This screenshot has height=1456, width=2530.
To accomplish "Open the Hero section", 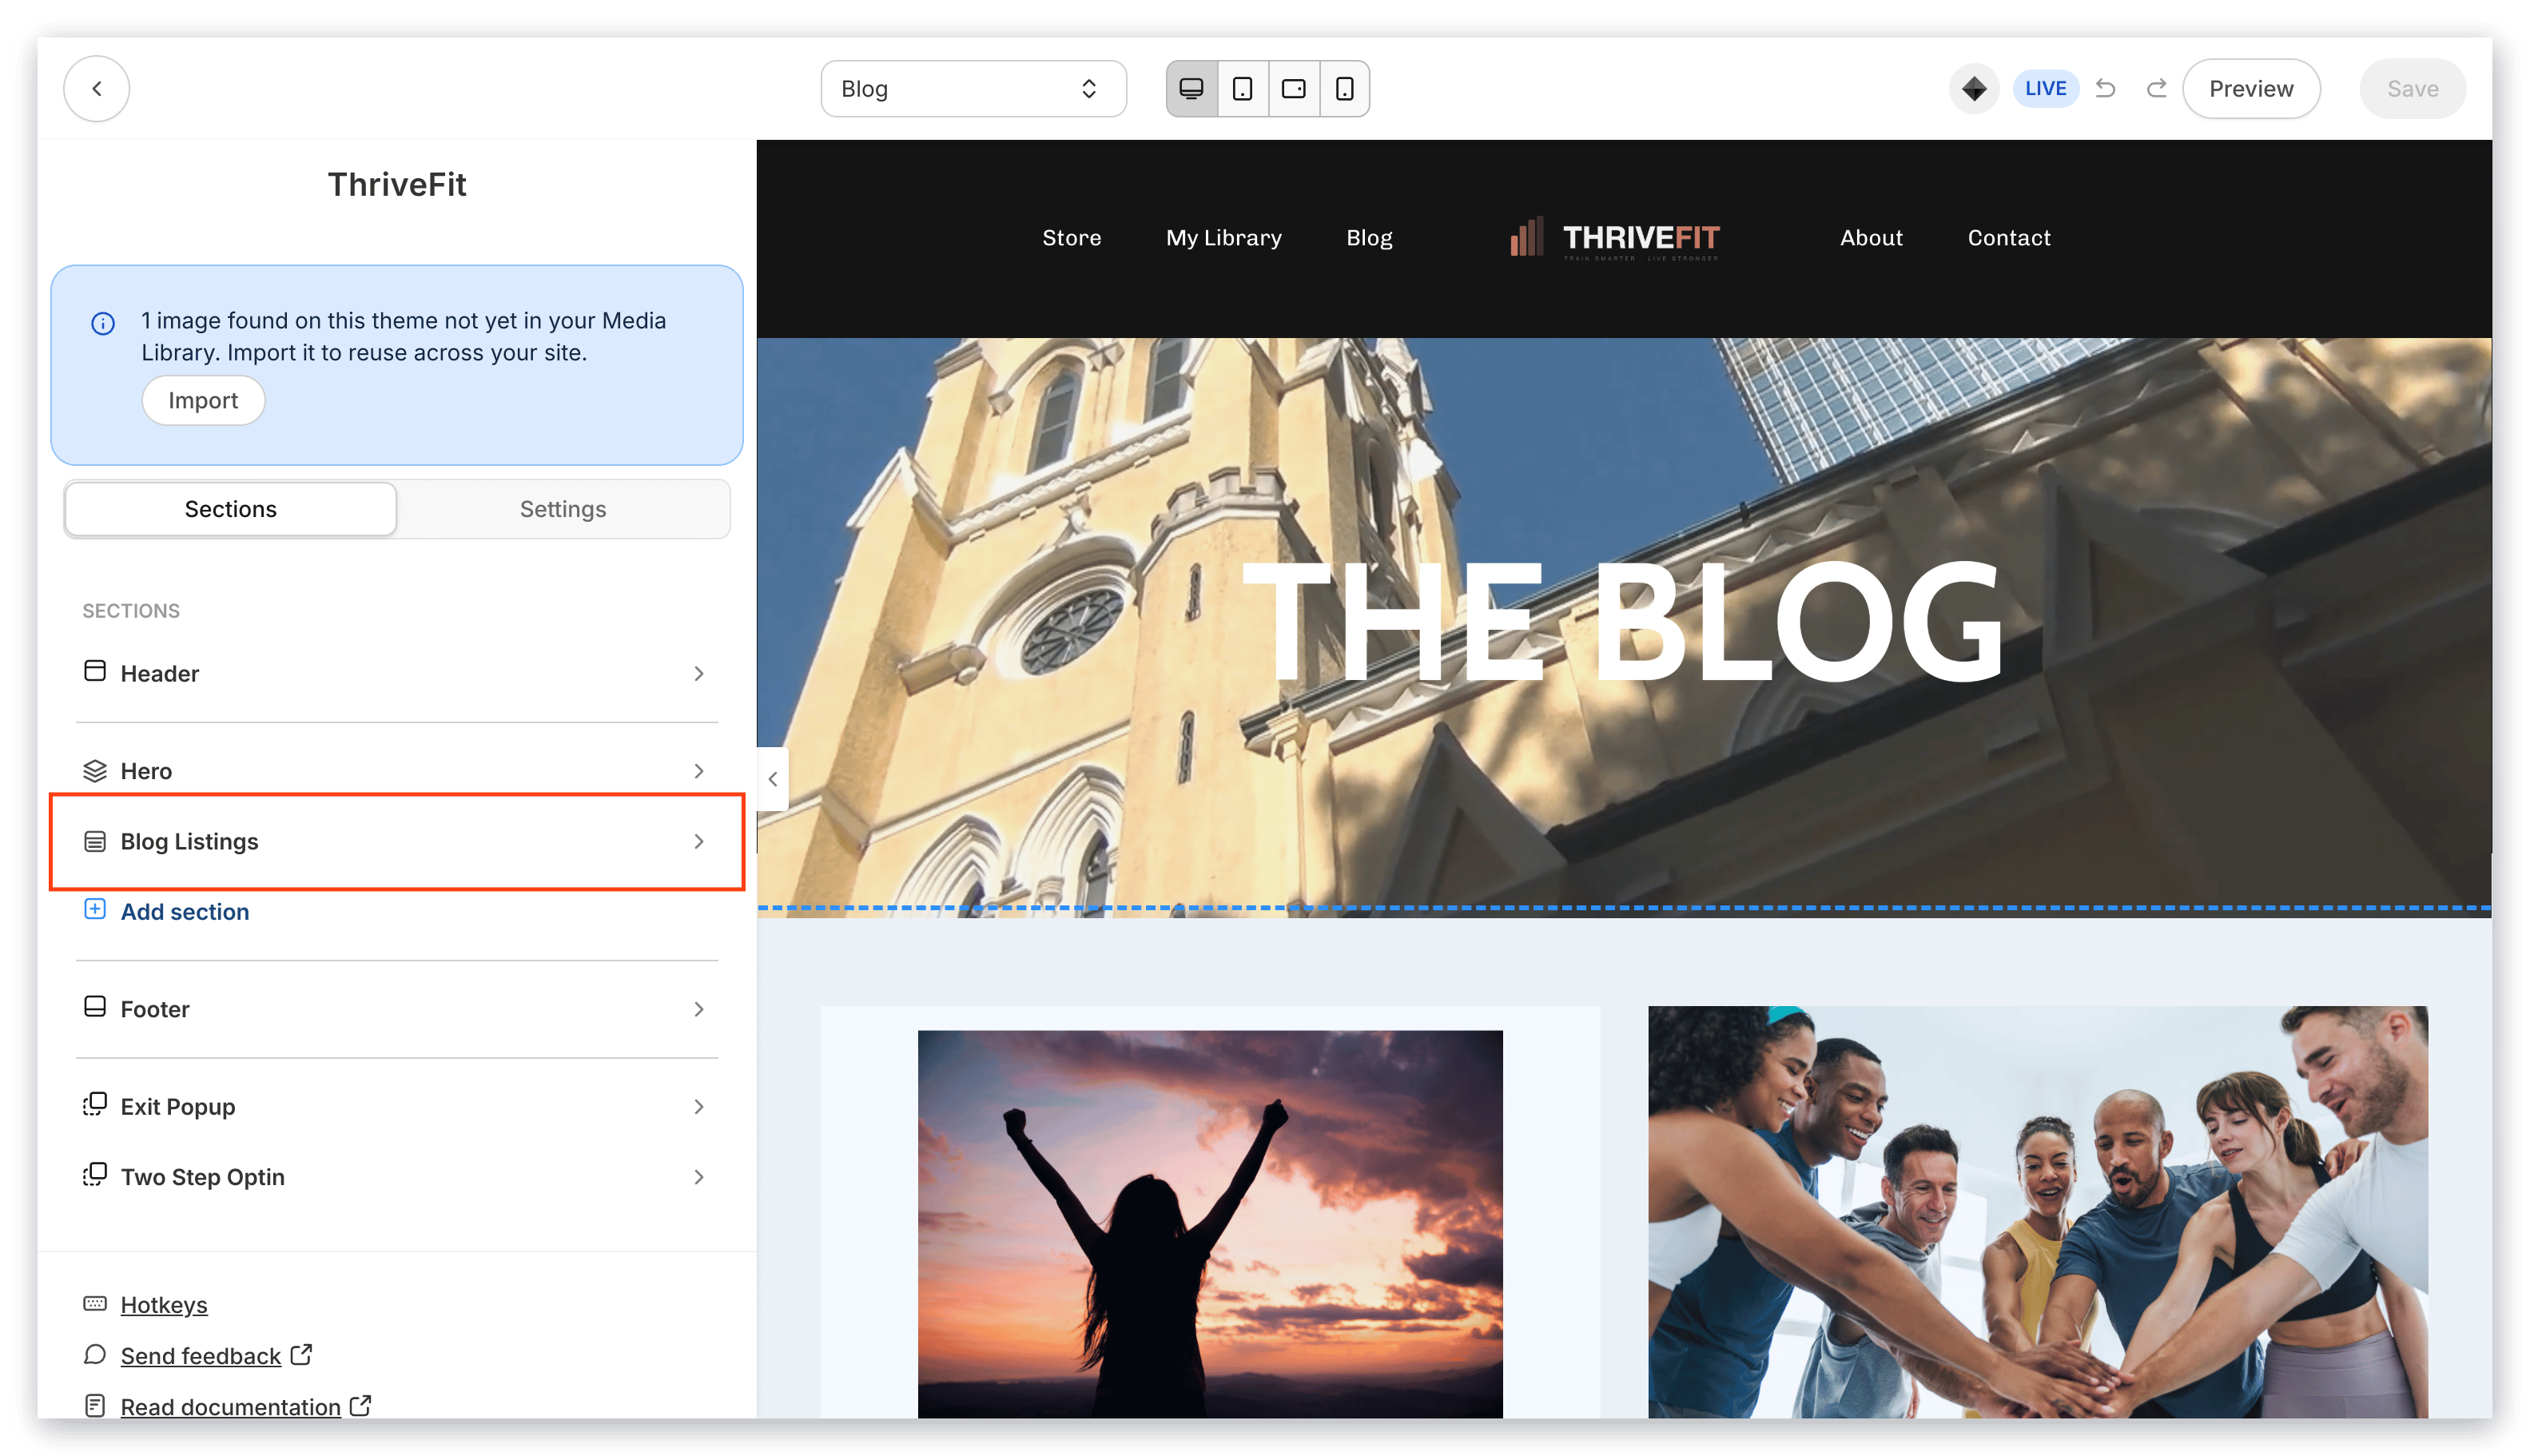I will coord(397,771).
